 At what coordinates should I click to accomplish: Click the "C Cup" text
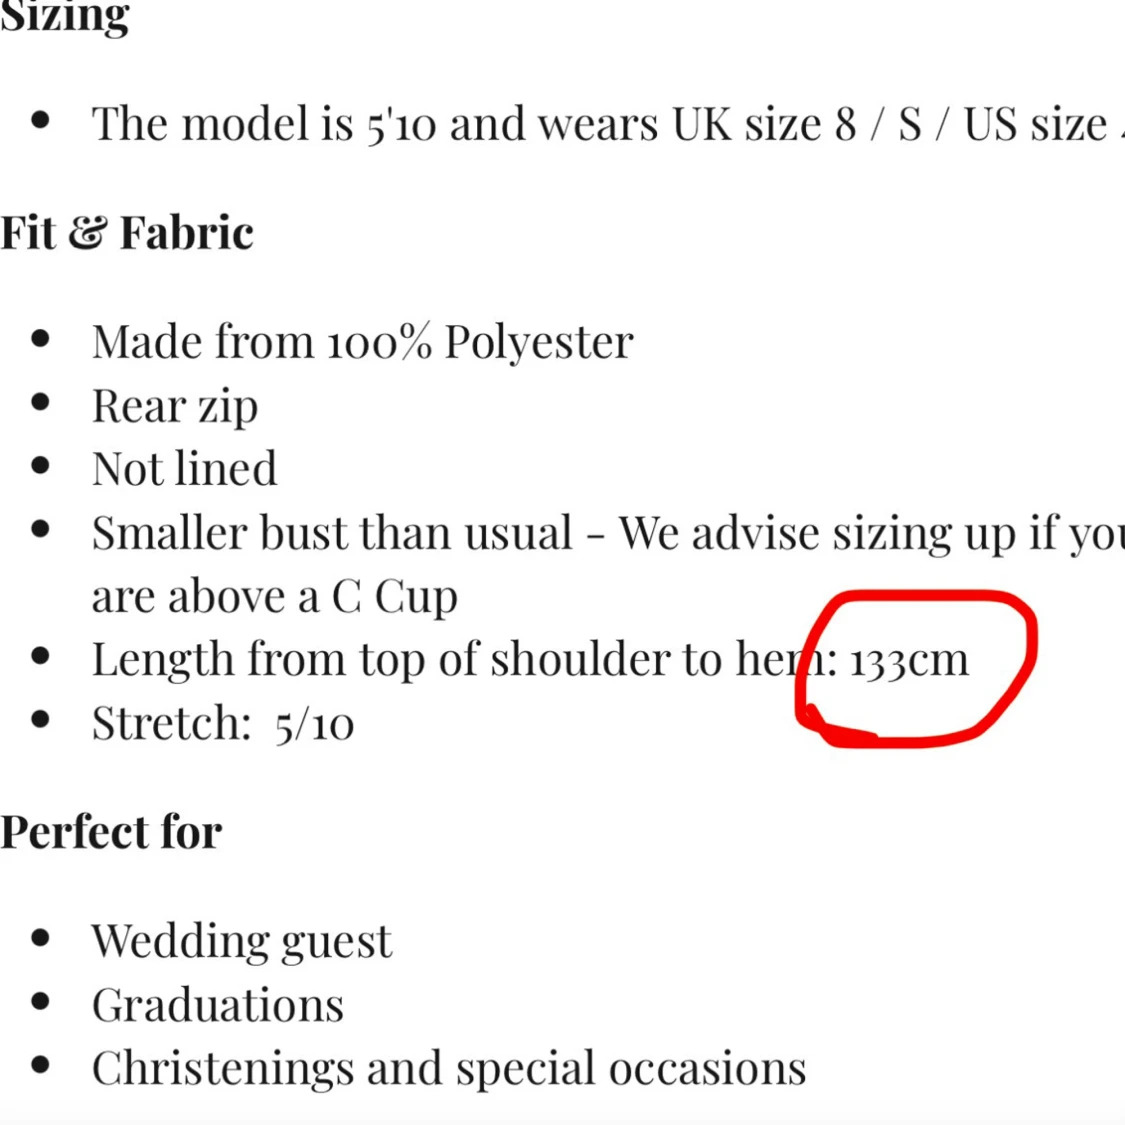(x=394, y=597)
